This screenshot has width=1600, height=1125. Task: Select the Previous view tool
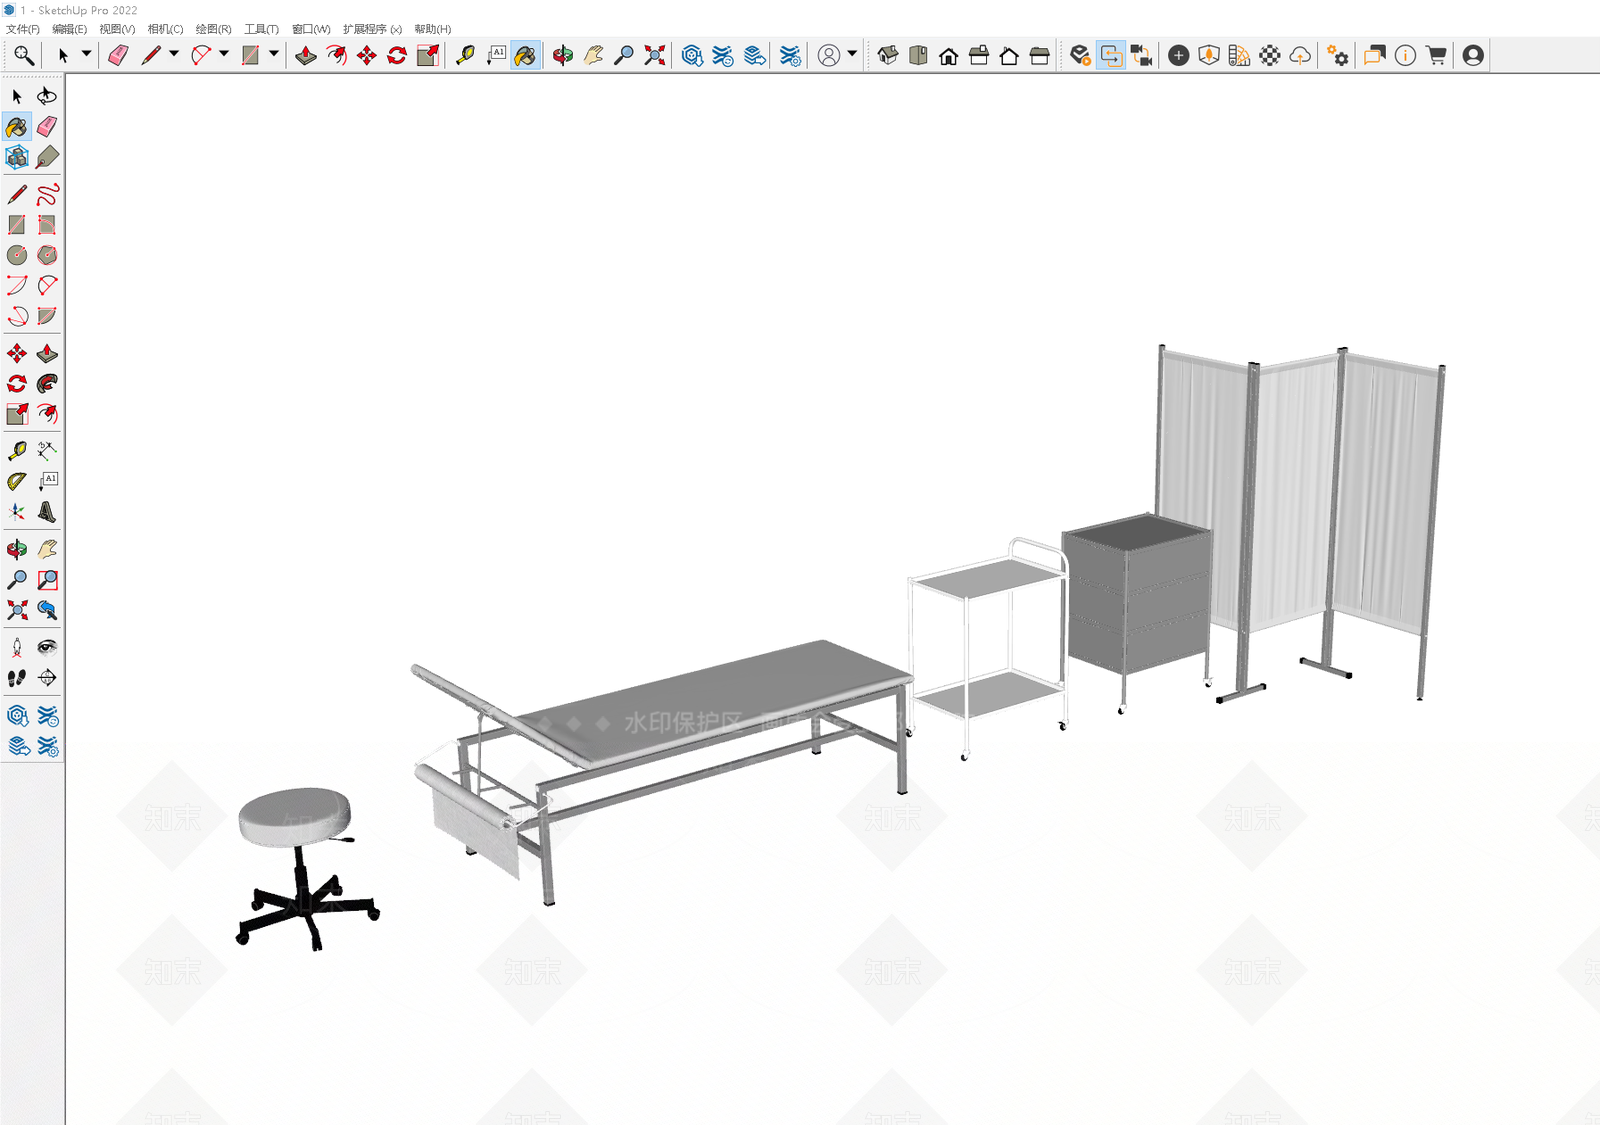point(47,610)
